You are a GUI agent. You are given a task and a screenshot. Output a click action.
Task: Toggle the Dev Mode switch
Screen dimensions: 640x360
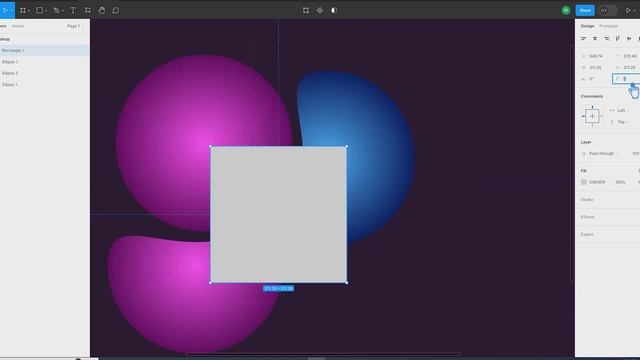coord(608,10)
